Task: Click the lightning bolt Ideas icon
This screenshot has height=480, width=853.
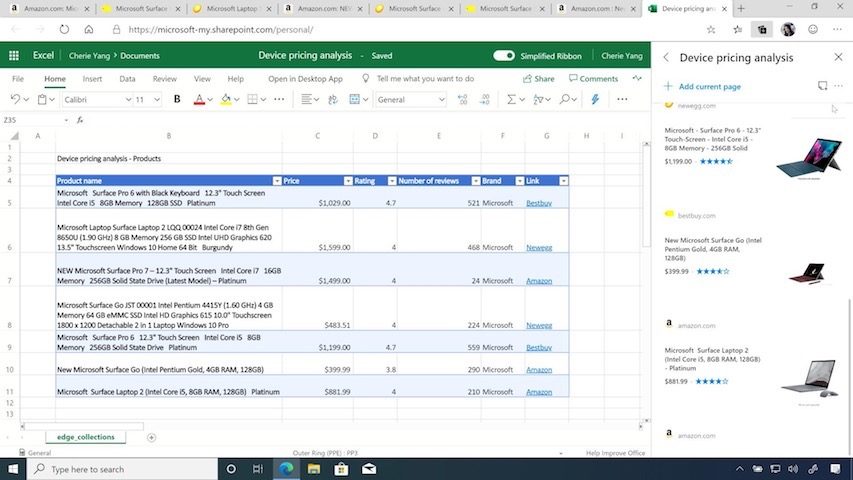Action: coord(596,99)
